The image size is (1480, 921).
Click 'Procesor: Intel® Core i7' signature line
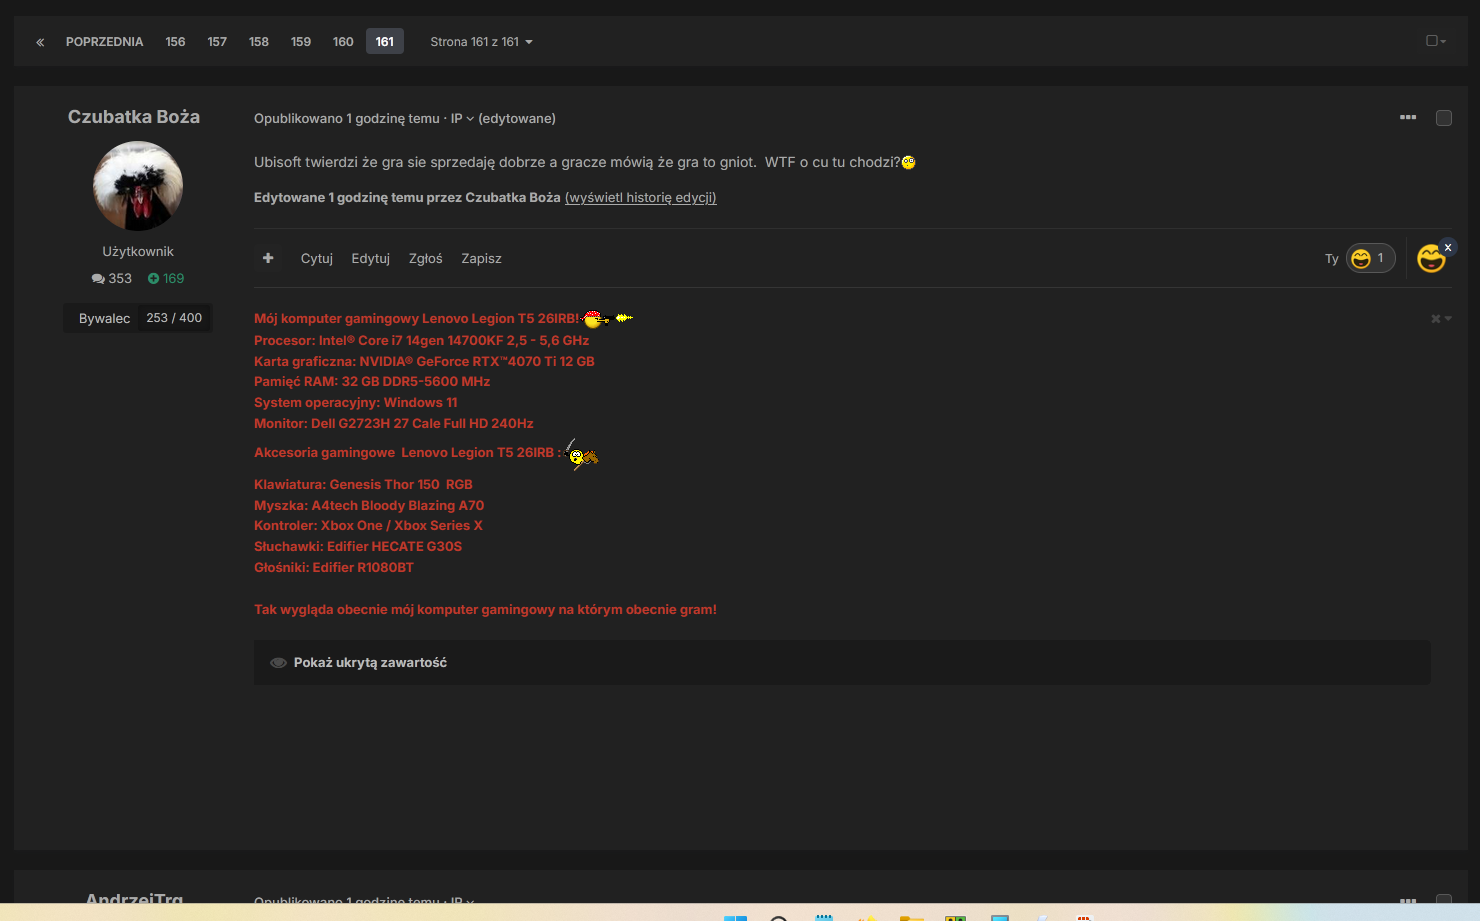(x=422, y=341)
